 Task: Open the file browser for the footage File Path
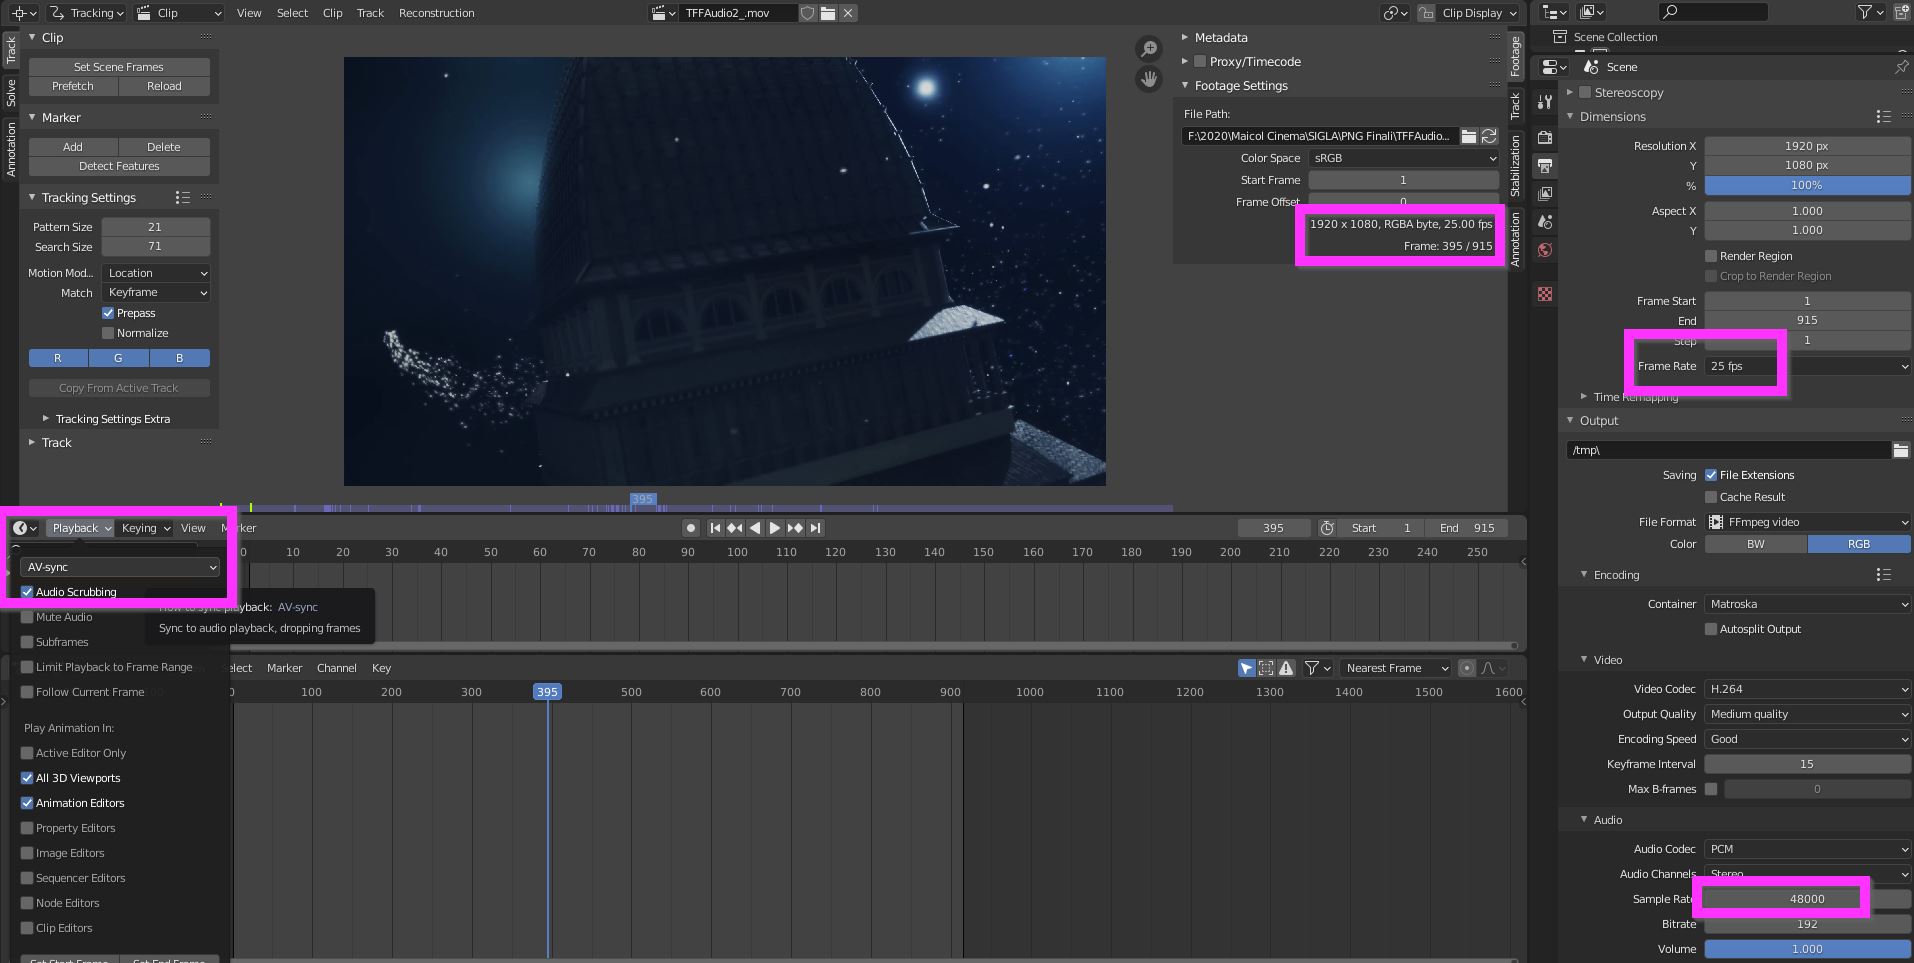click(x=1469, y=136)
